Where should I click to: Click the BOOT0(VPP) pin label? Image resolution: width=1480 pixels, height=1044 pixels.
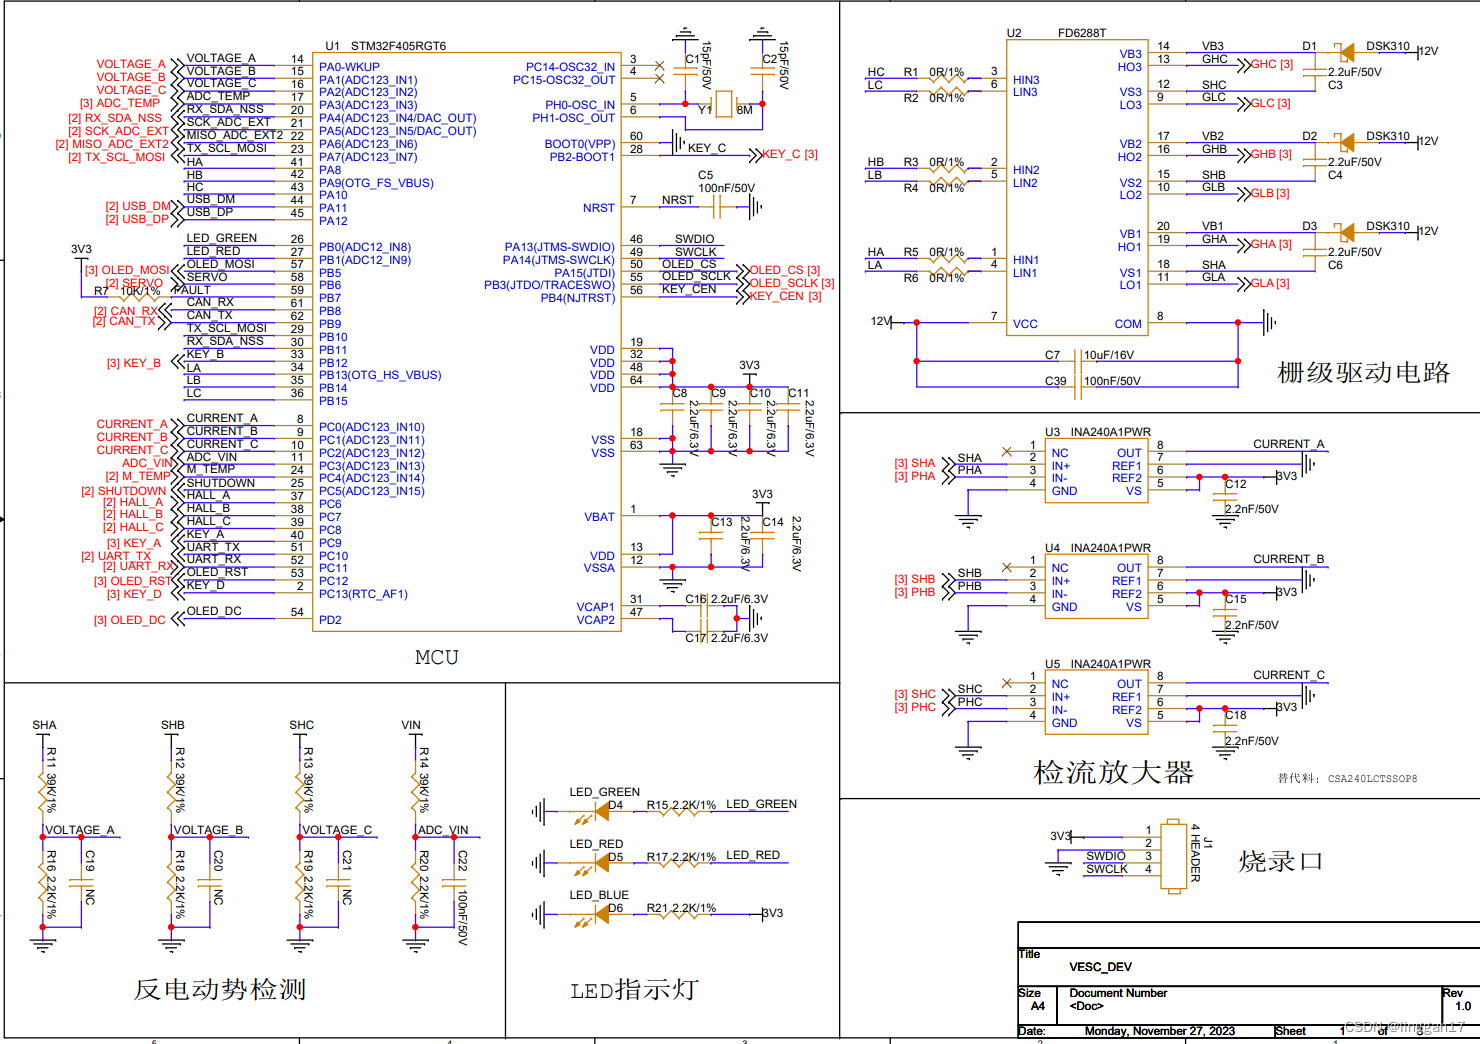click(579, 144)
